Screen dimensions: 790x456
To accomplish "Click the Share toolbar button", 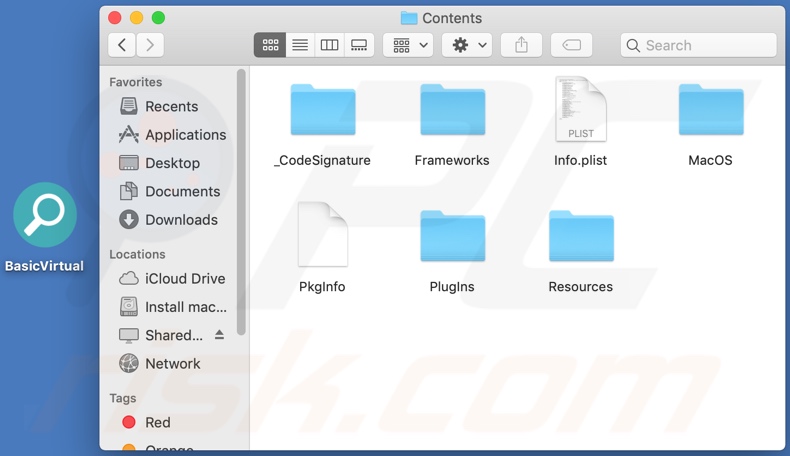I will pos(521,45).
